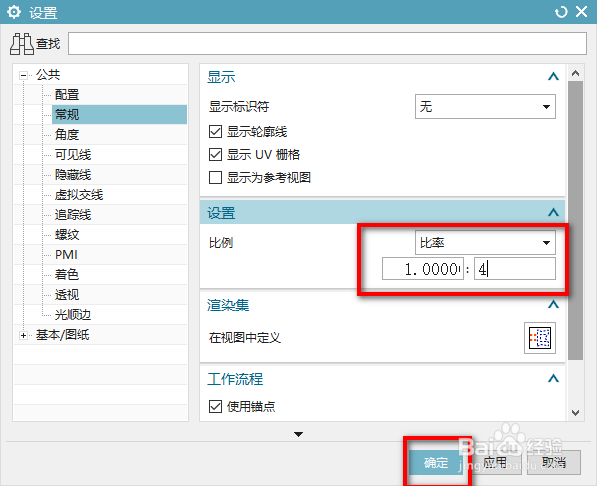Collapse the 渲染集 section
This screenshot has height=486, width=597.
[553, 305]
